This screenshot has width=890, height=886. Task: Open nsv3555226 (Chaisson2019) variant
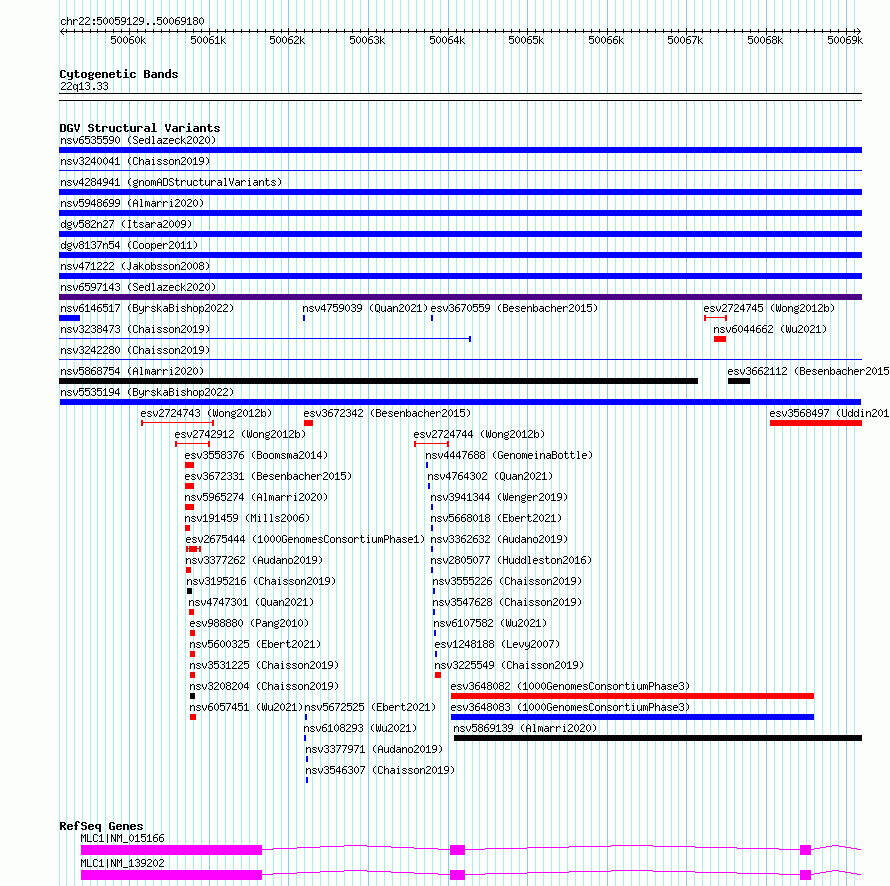point(507,581)
